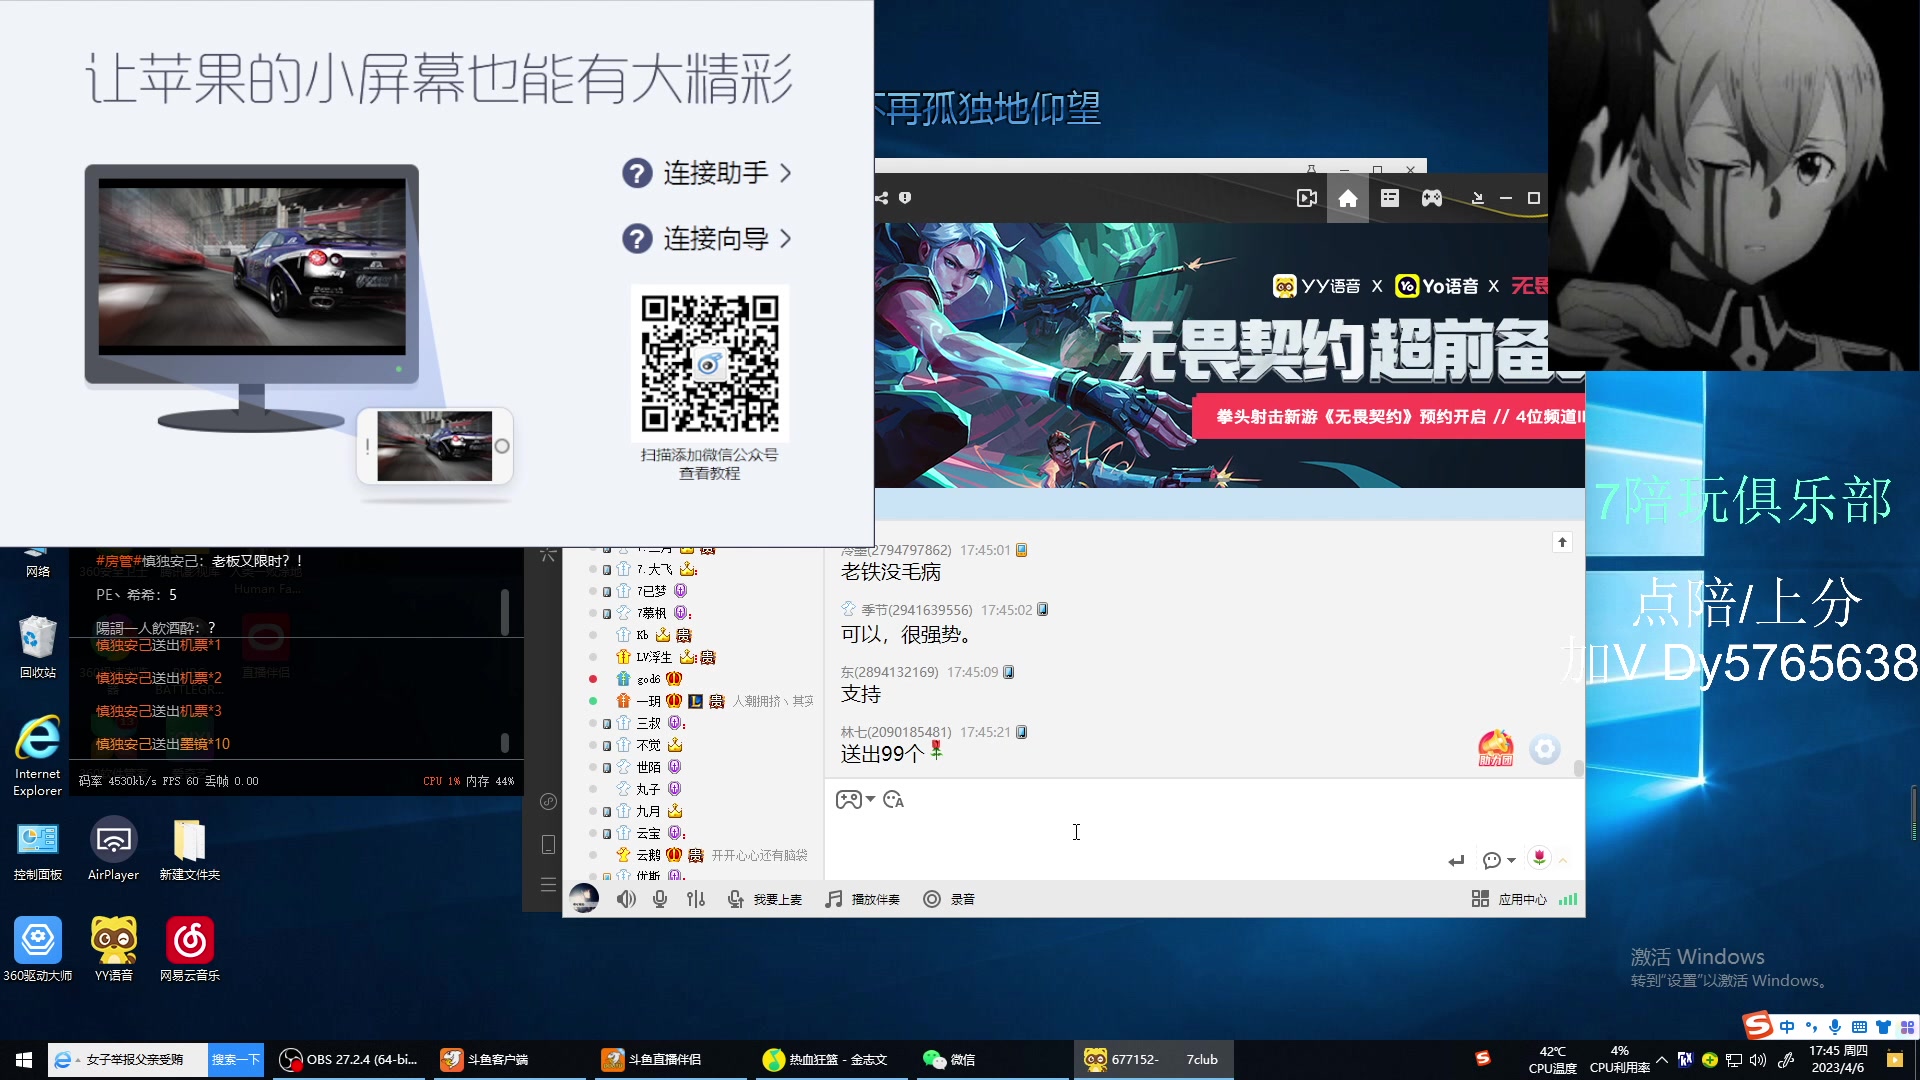Switch to 斗鱼直播伴侣 taskbar item
1920x1080 pixels.
click(x=673, y=1059)
